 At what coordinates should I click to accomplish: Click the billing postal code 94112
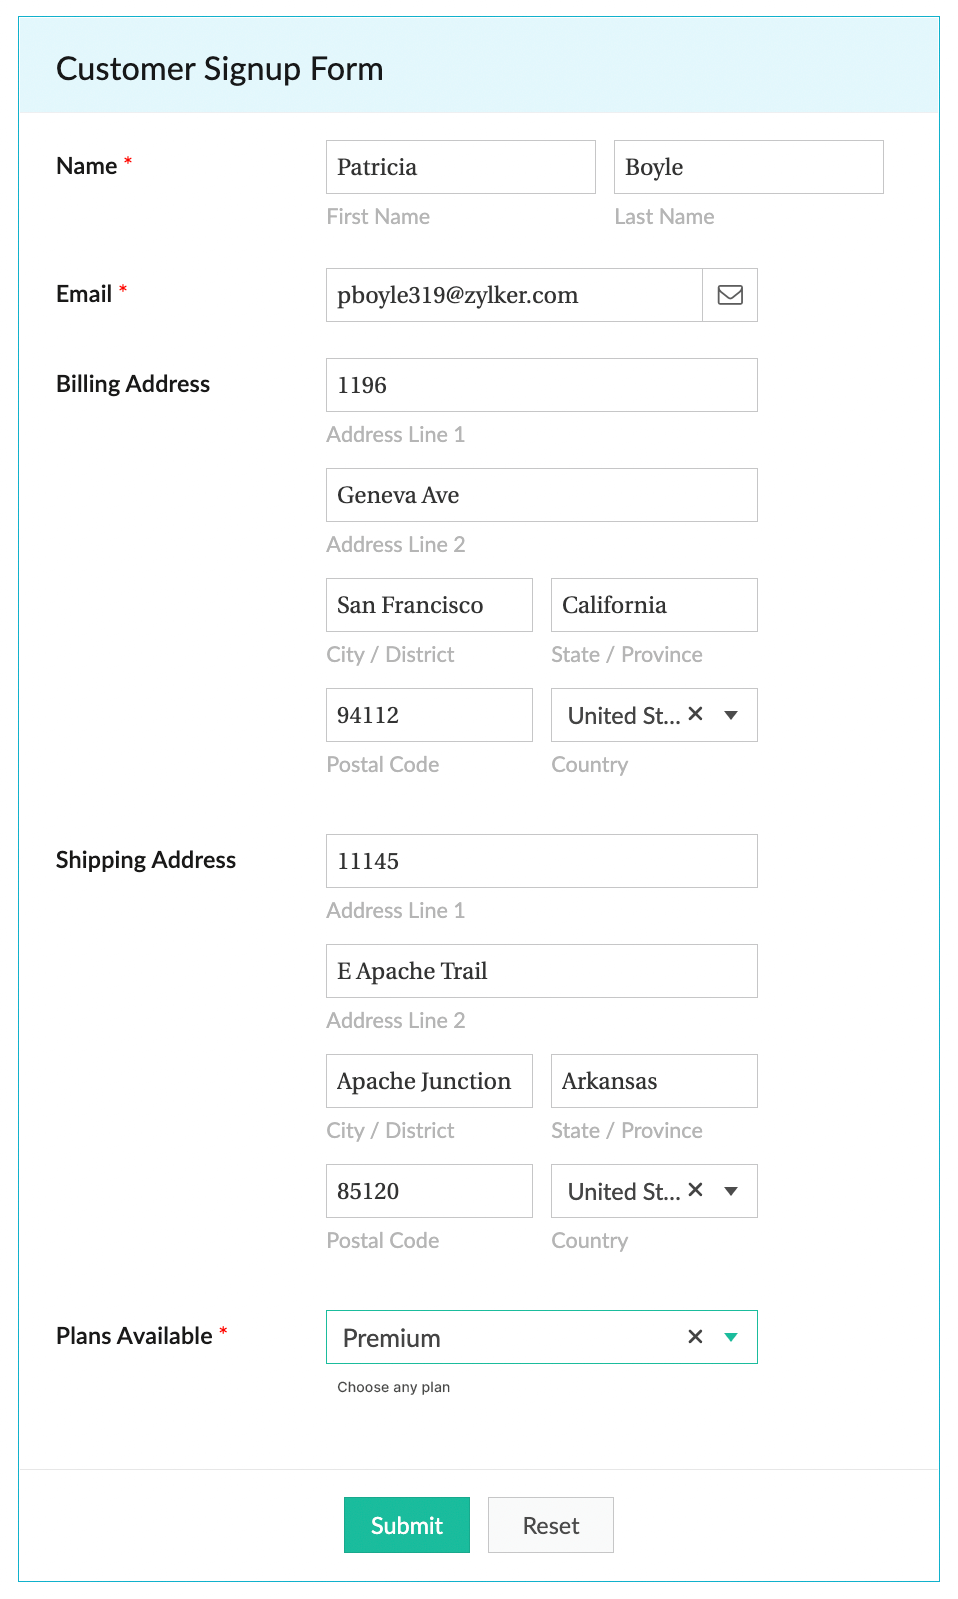pos(428,714)
